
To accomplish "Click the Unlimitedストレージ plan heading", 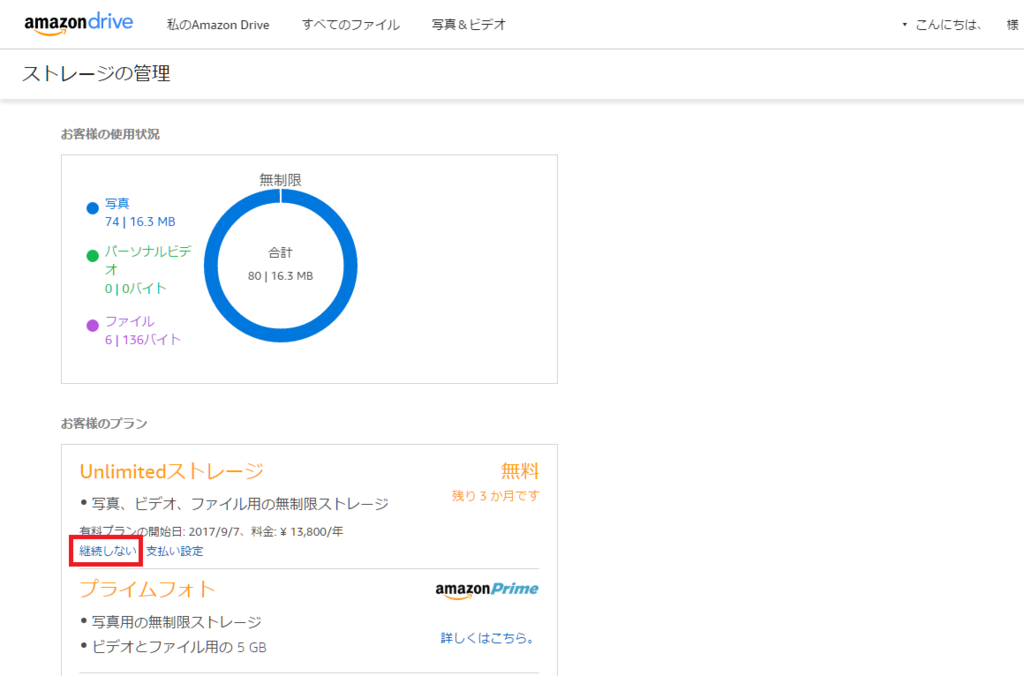I will point(172,471).
